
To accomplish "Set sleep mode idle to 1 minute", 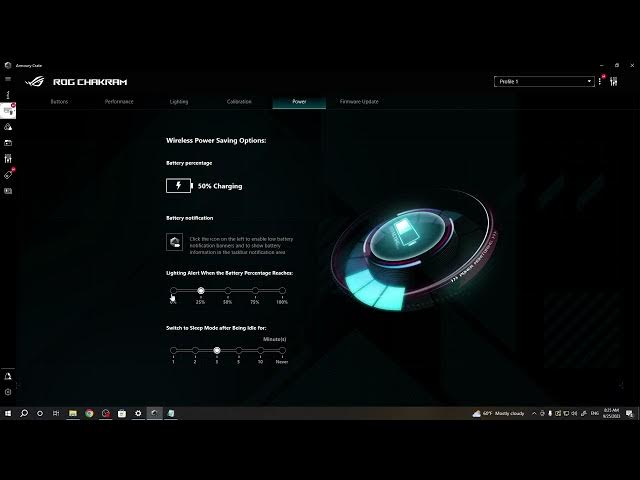I will coord(173,350).
